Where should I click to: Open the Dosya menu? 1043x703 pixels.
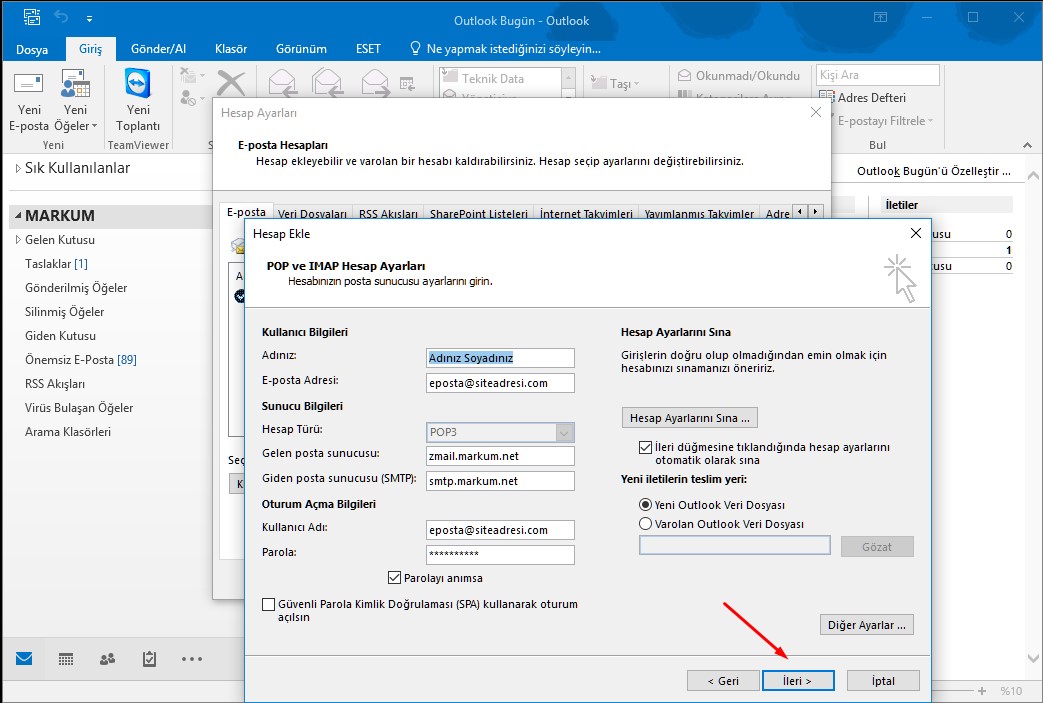tap(32, 49)
